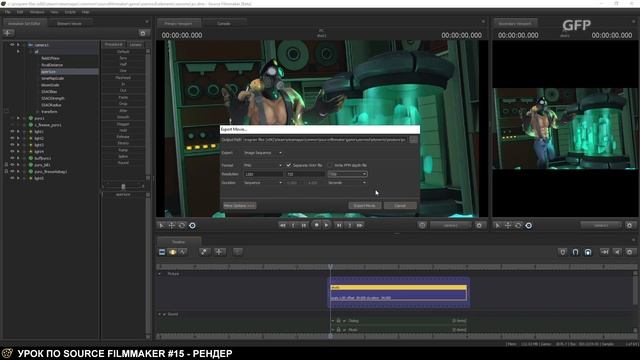Click the Output Path text field
Screen dimensions: 640x360
point(325,140)
